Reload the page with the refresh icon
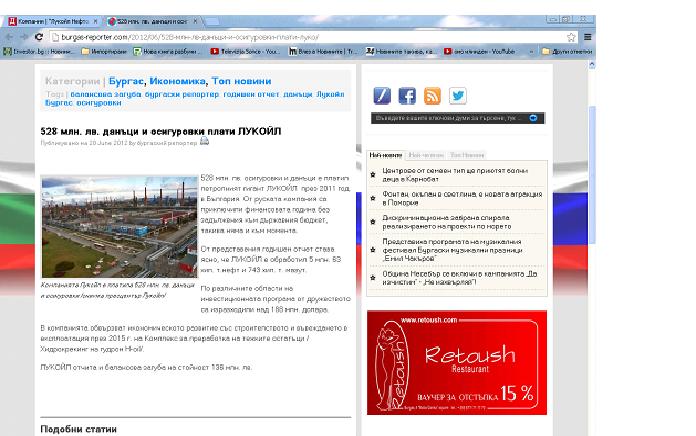 39,37
